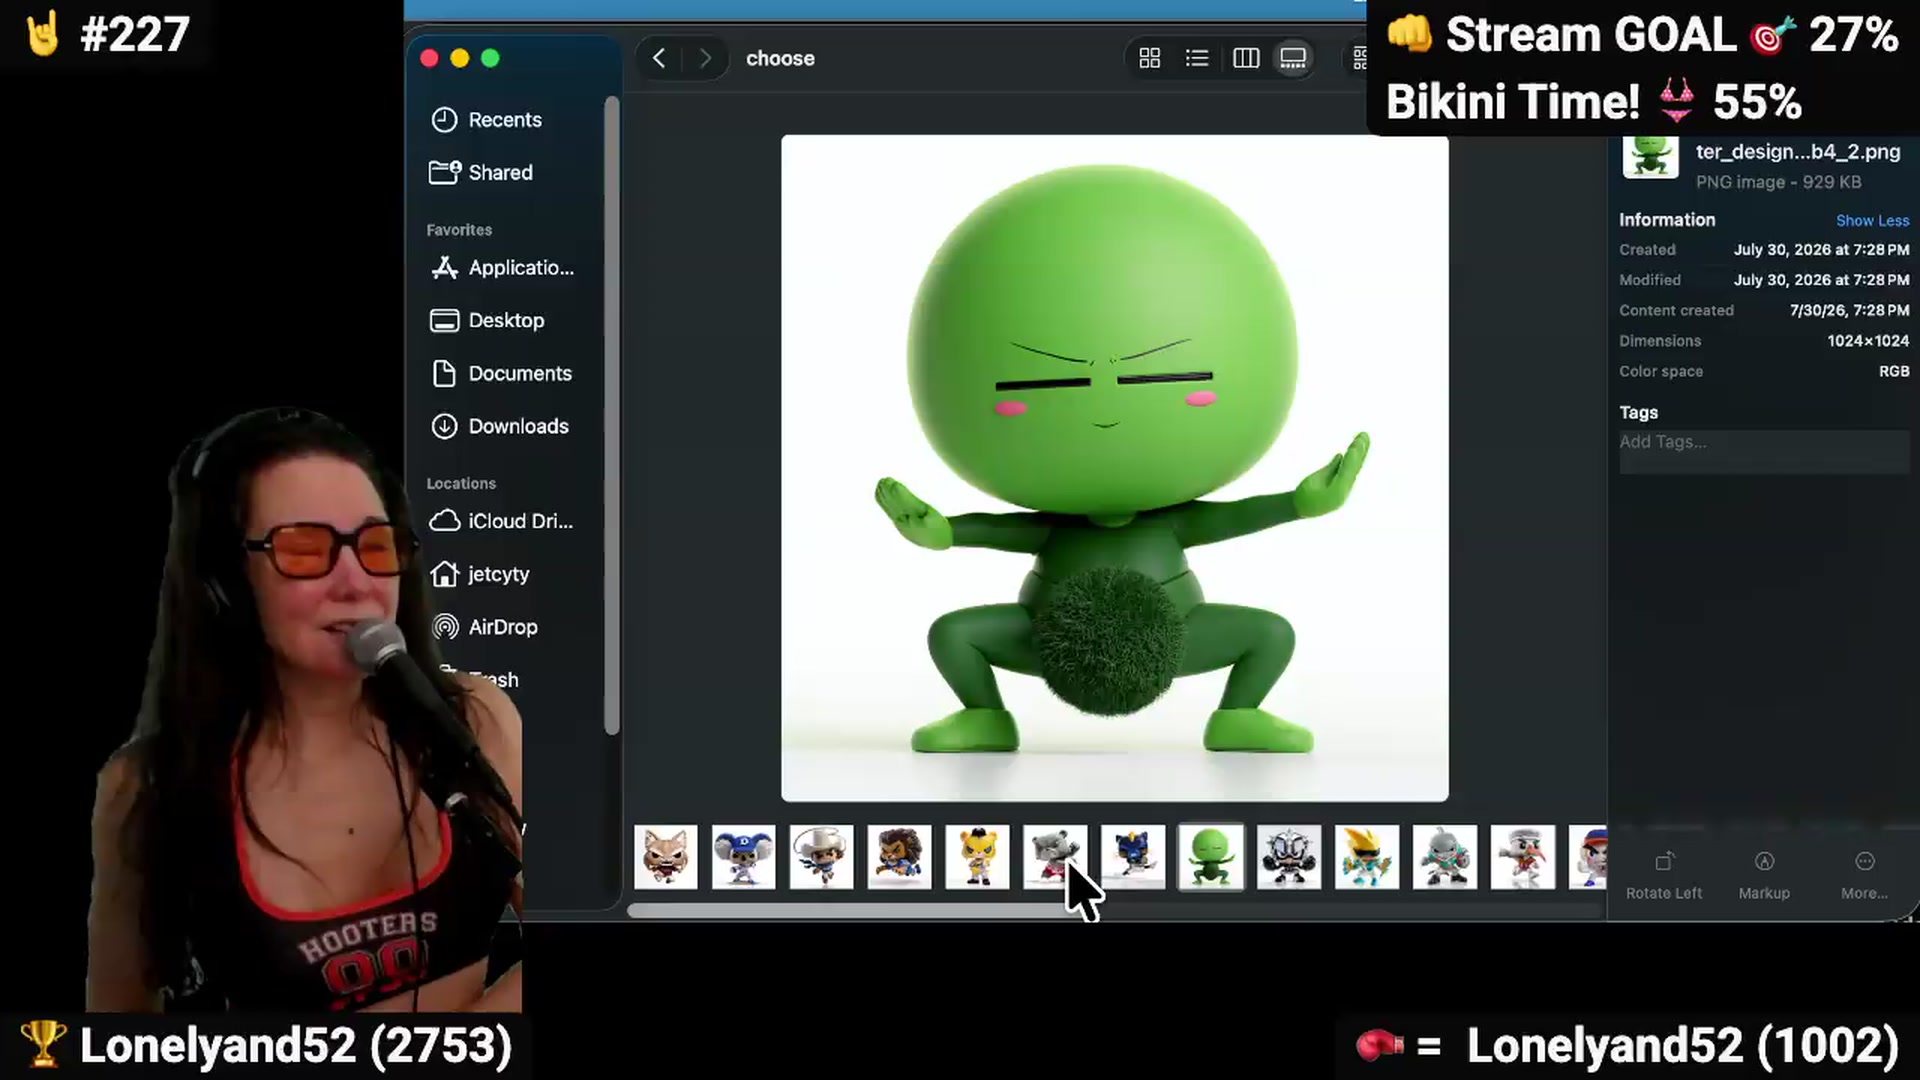Select the fox character thumbnail

click(x=666, y=857)
